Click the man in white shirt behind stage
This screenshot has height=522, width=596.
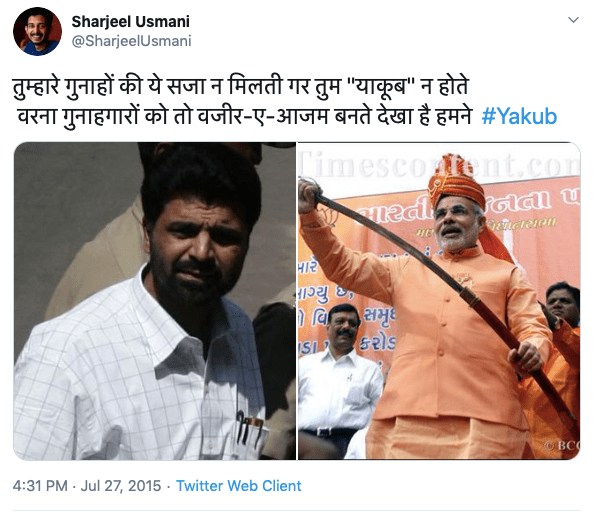coord(339,376)
